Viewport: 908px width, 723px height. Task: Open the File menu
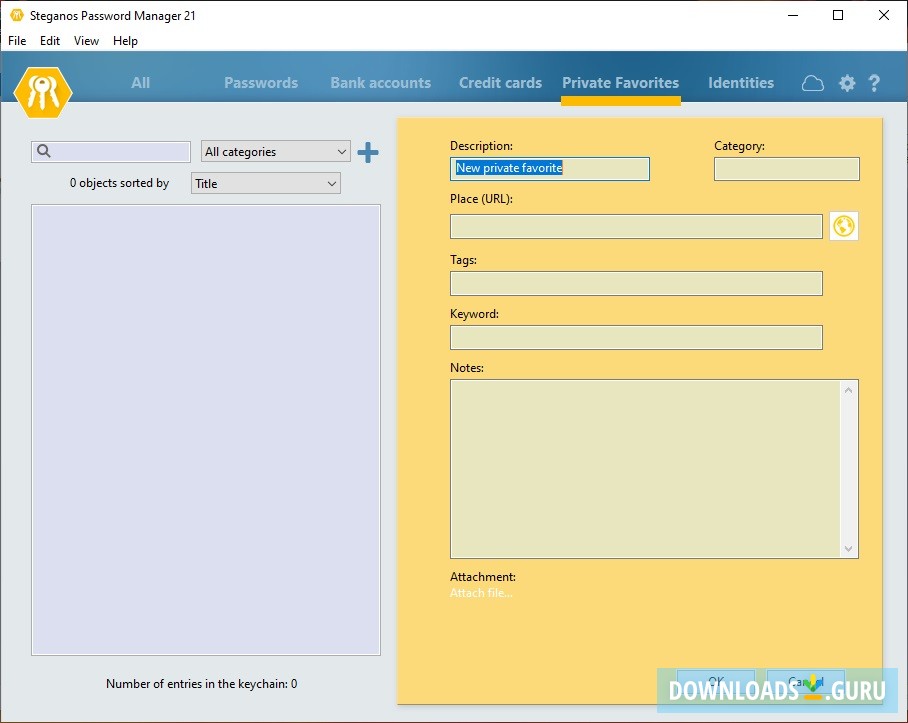coord(17,41)
